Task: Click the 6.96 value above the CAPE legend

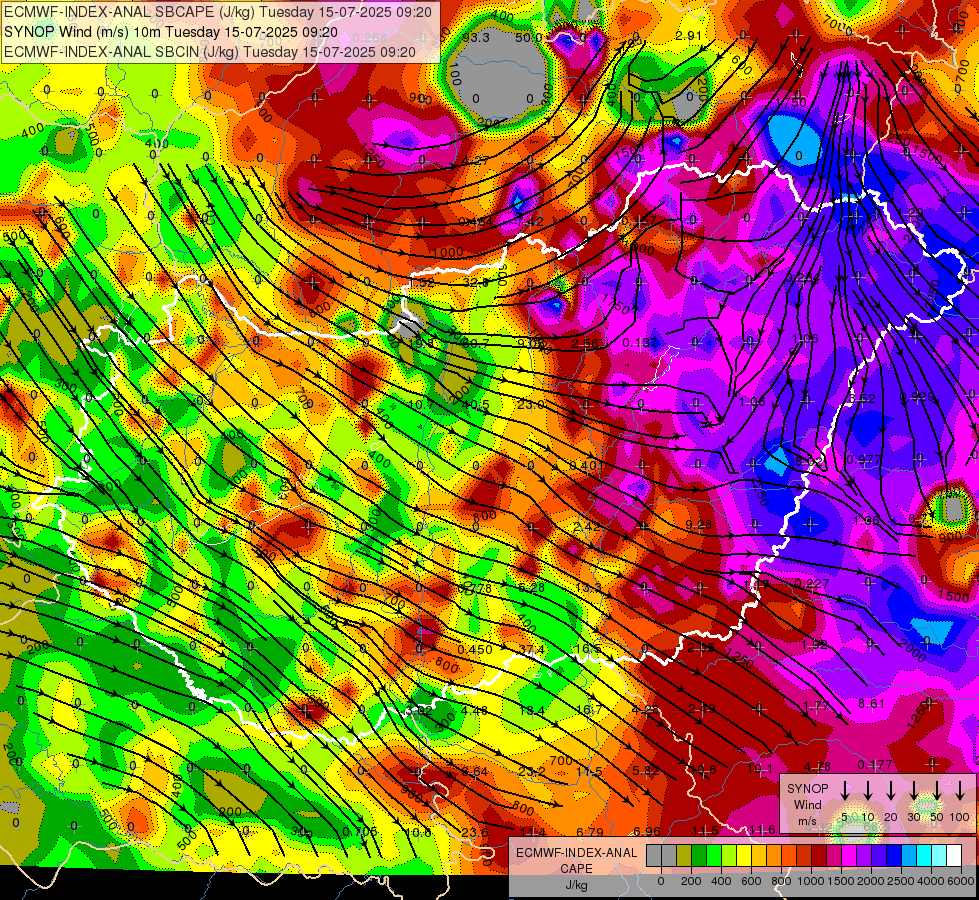Action: pos(646,831)
